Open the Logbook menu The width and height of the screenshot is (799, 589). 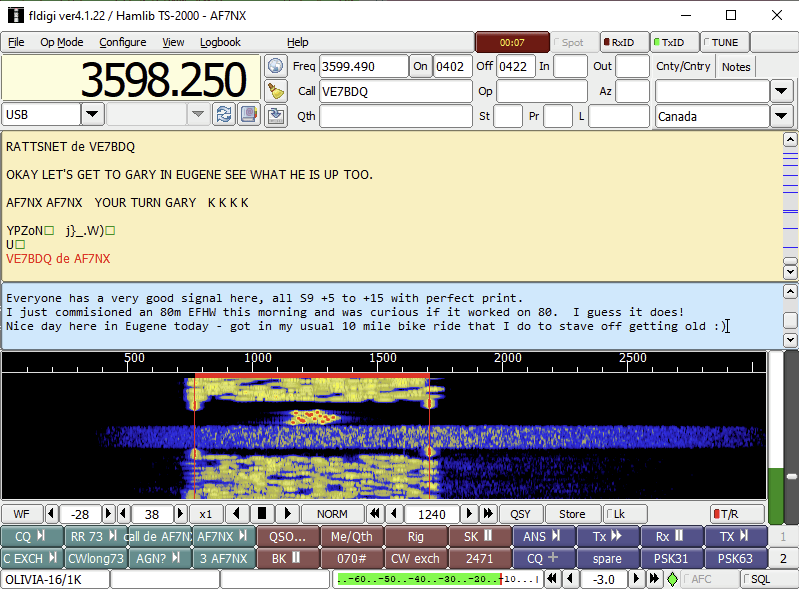click(x=220, y=42)
